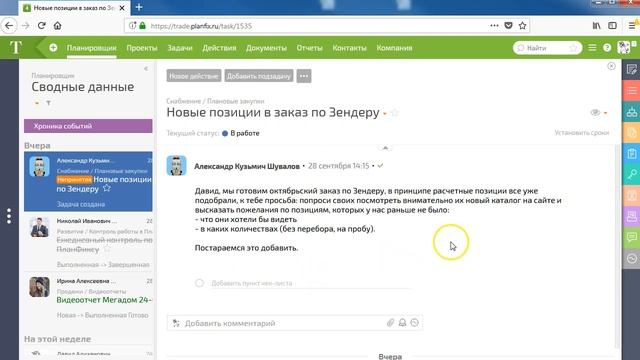Open the Задачи menu
The width and height of the screenshot is (640, 360).
pos(180,48)
